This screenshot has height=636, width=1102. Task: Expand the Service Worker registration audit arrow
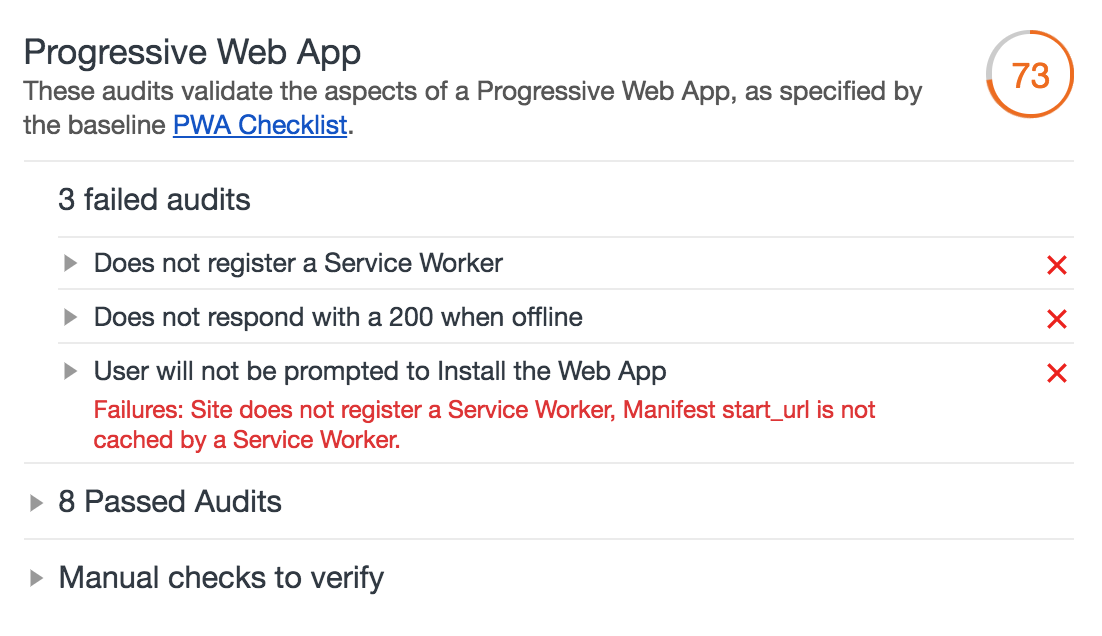(x=70, y=263)
